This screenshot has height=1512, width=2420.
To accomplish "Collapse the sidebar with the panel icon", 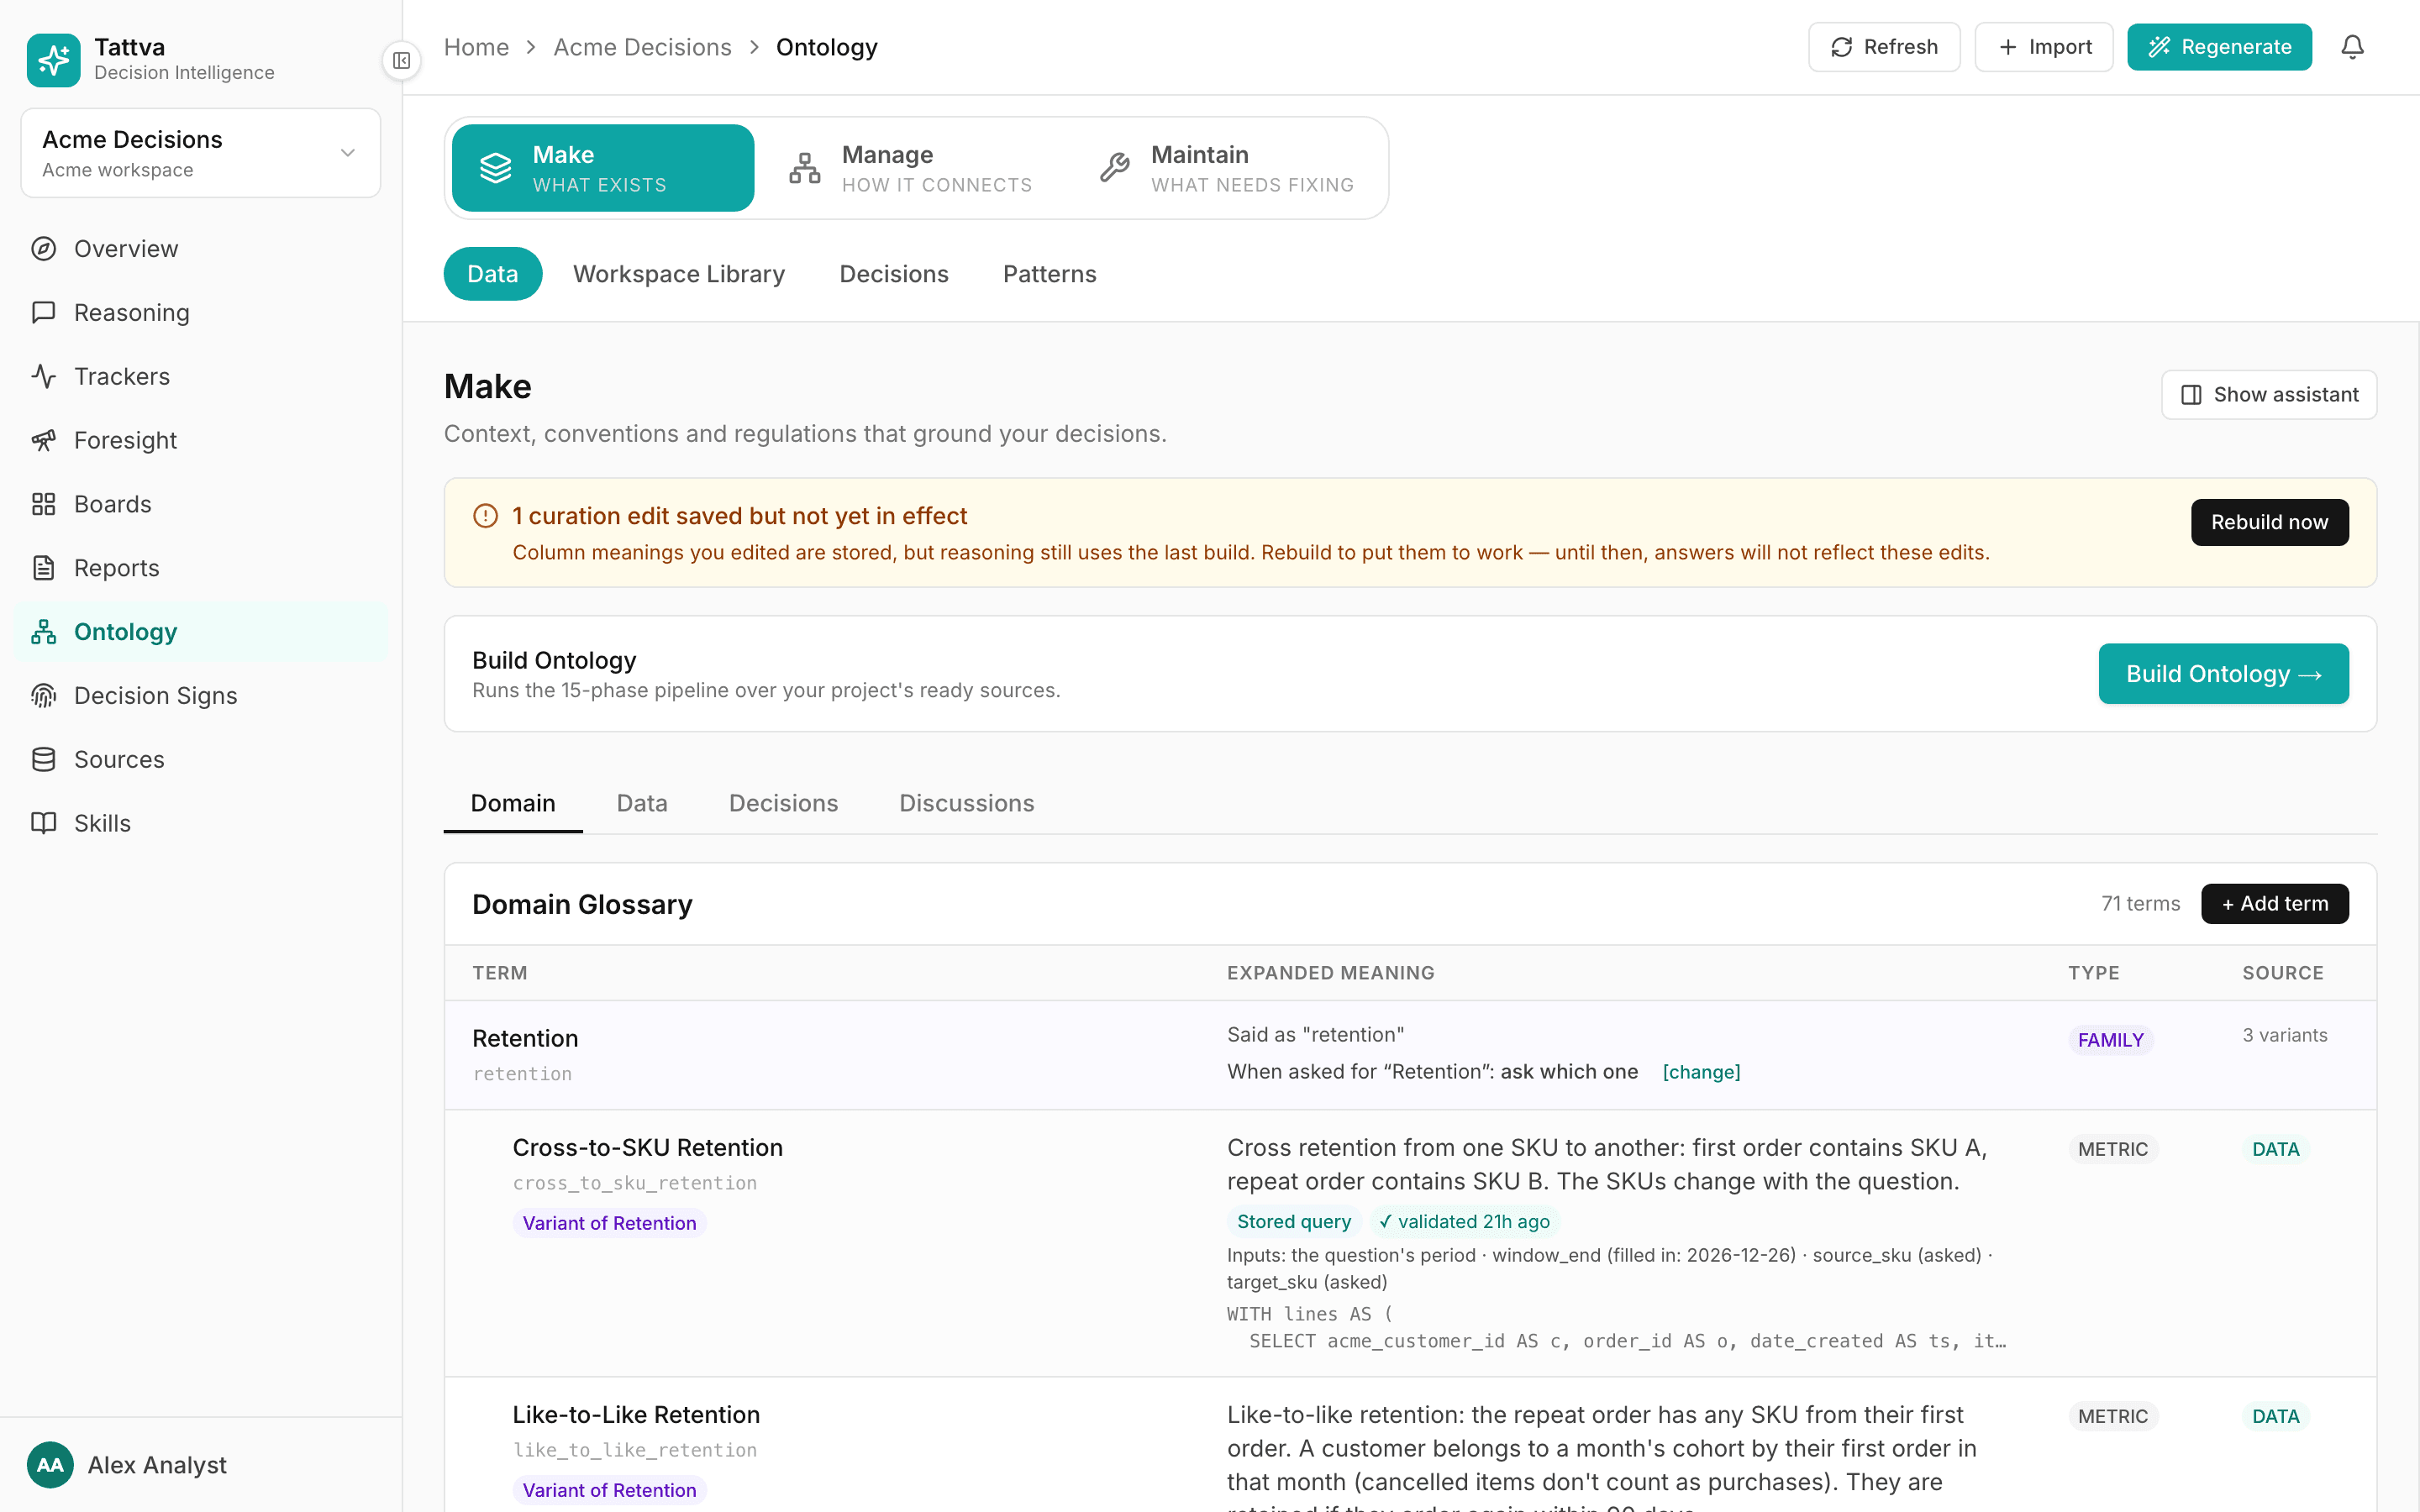I will pos(402,61).
